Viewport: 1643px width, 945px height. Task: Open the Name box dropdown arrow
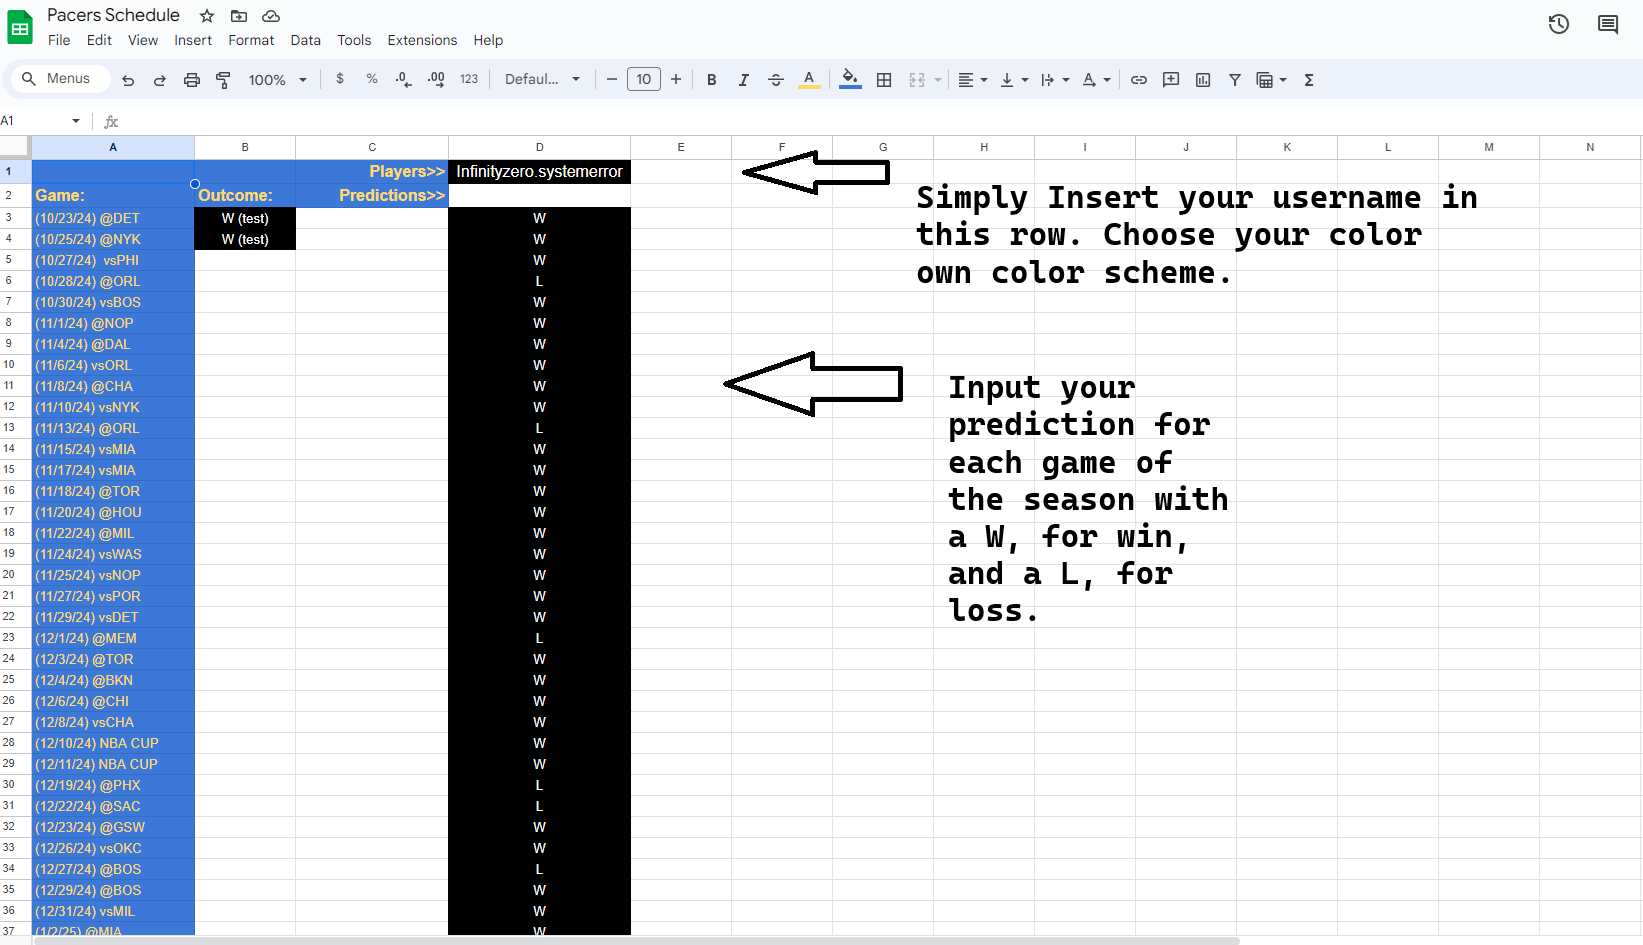point(76,121)
